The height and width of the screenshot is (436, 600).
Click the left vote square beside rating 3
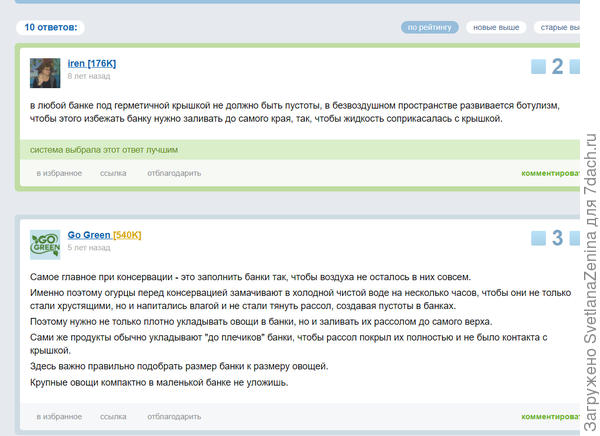pyautogui.click(x=538, y=239)
